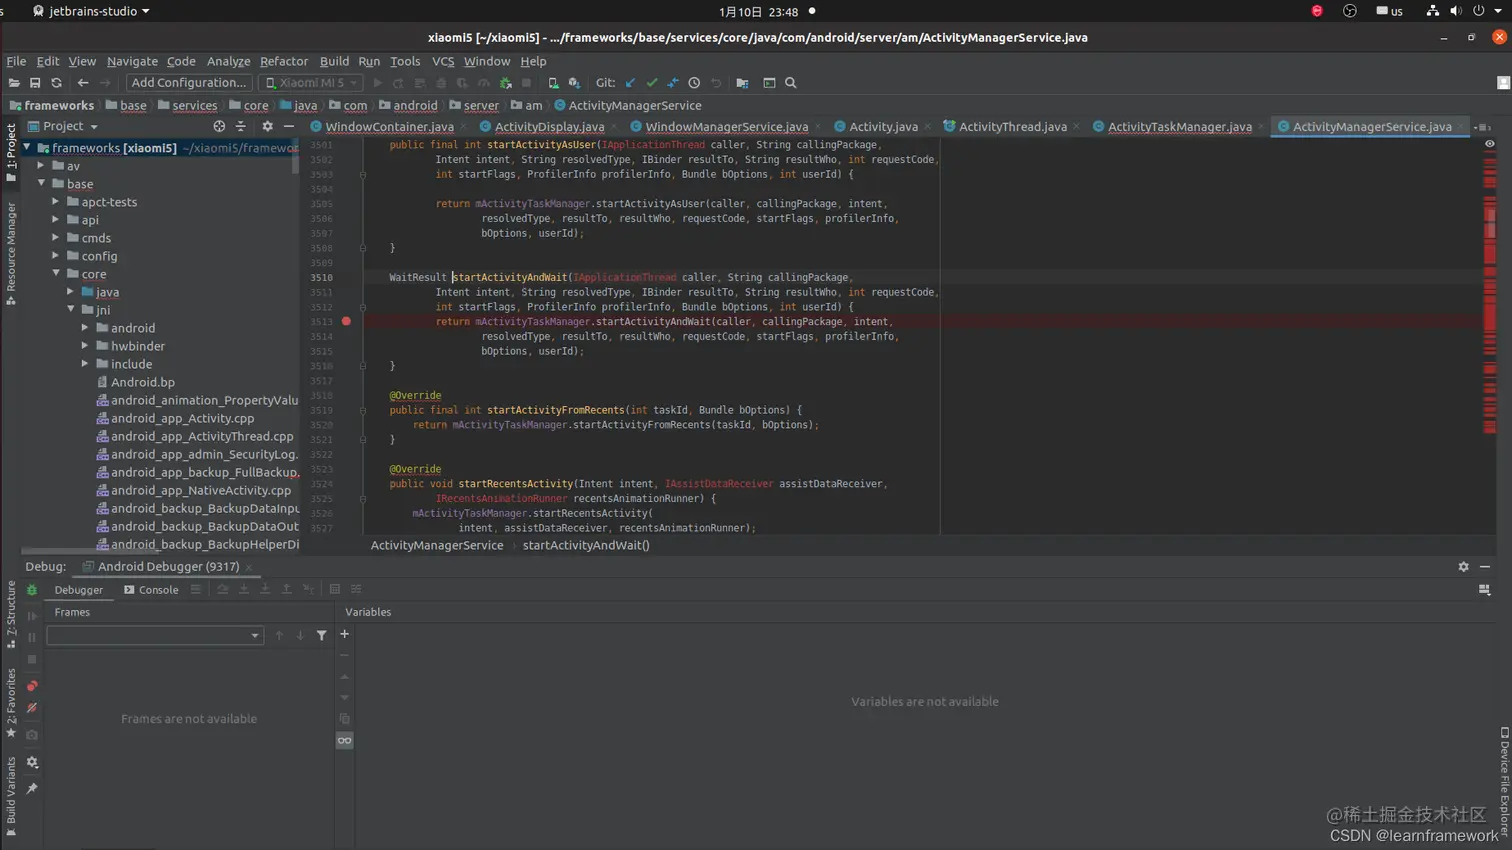Screen dimensions: 1512x850
Task: Open the Navigate menu
Action: pyautogui.click(x=132, y=61)
